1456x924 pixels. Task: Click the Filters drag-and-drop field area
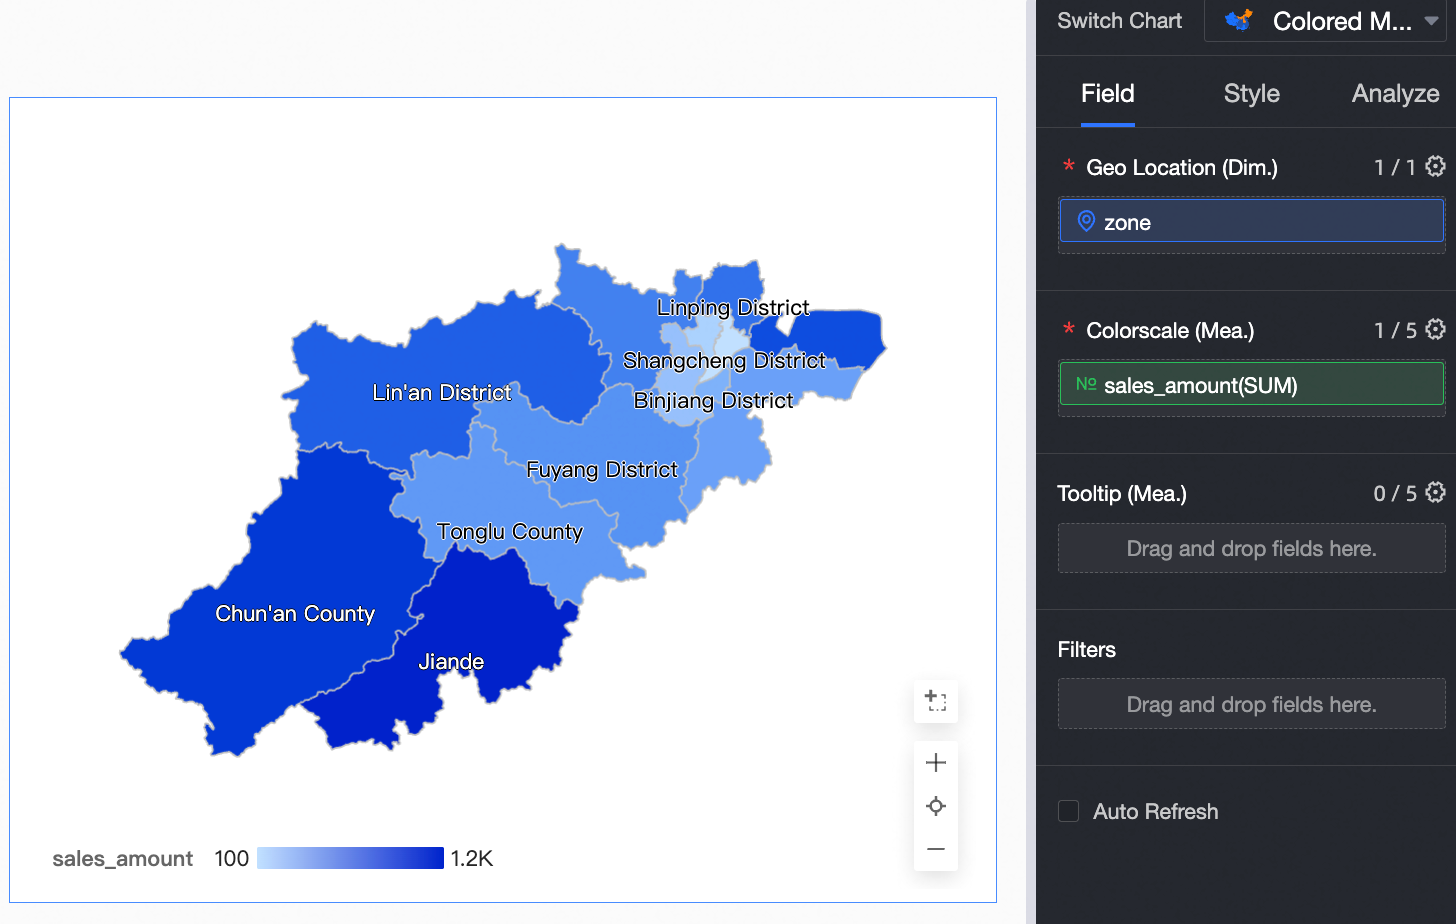[x=1251, y=704]
